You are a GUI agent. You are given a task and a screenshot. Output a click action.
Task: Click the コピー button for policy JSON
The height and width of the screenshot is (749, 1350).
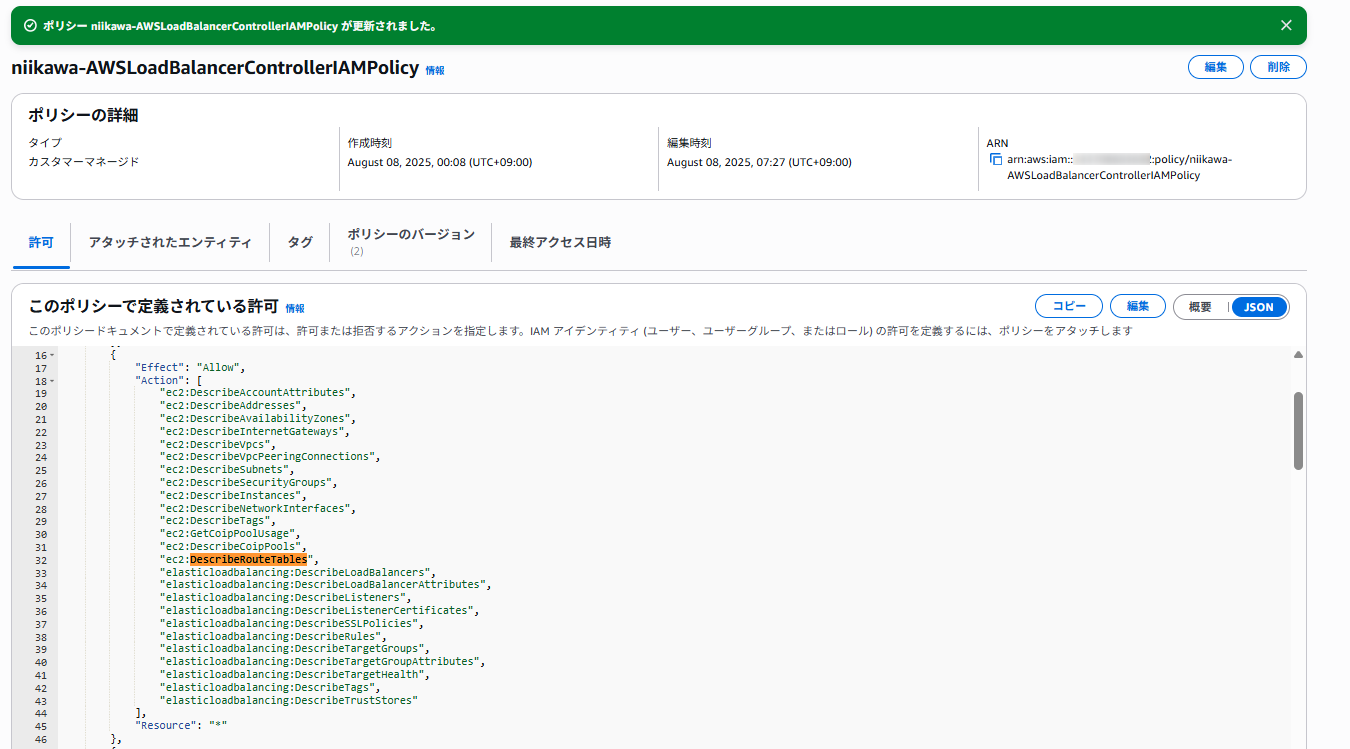pyautogui.click(x=1069, y=307)
